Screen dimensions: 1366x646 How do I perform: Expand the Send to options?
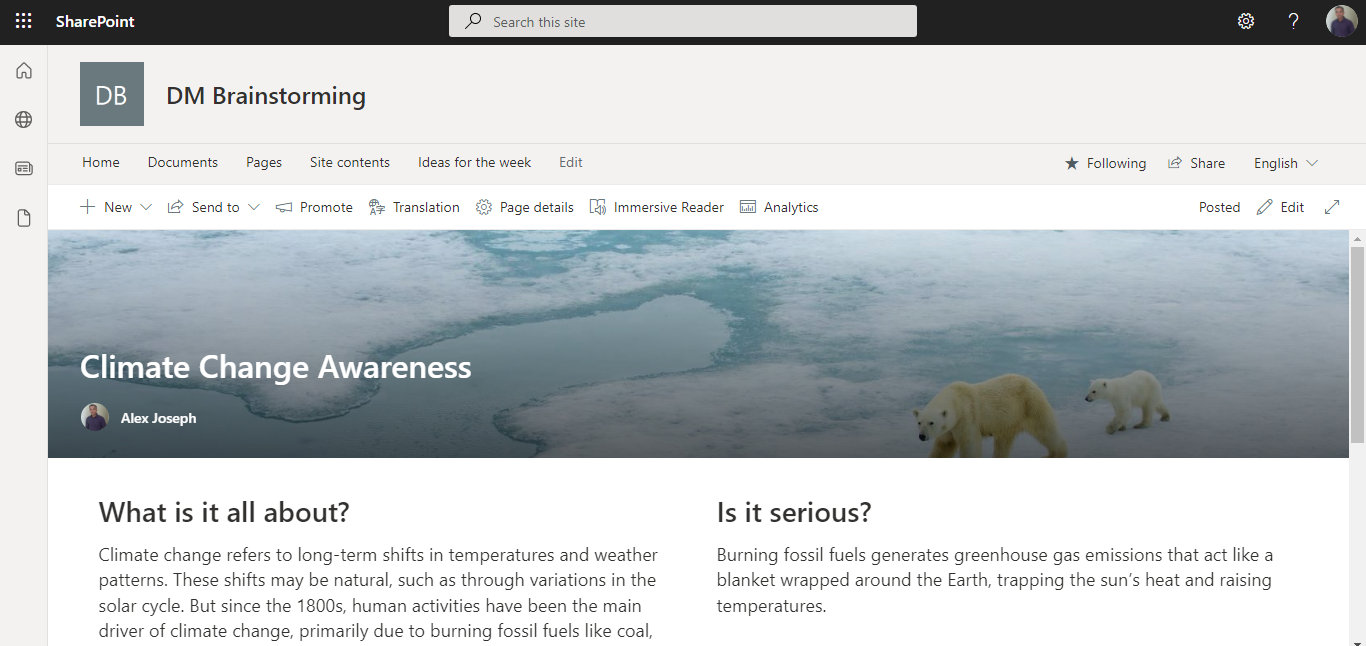tap(213, 207)
